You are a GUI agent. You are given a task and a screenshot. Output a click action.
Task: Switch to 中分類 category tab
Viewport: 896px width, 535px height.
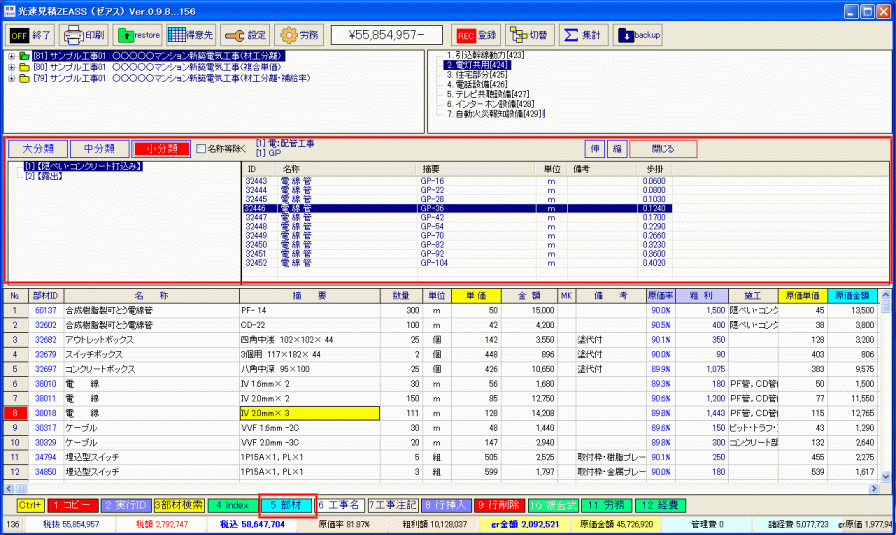pyautogui.click(x=99, y=149)
